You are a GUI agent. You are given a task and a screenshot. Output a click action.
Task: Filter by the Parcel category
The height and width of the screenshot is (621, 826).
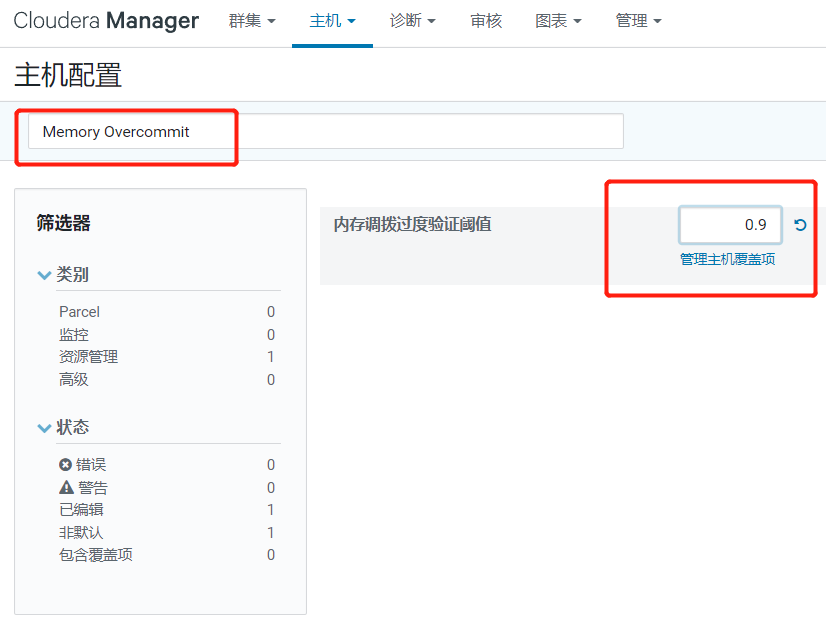coord(79,311)
